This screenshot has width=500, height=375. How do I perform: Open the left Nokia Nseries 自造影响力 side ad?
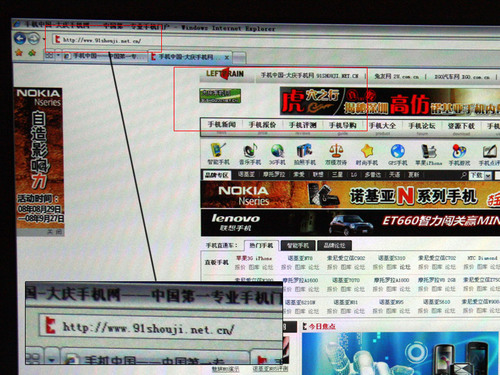(x=40, y=158)
